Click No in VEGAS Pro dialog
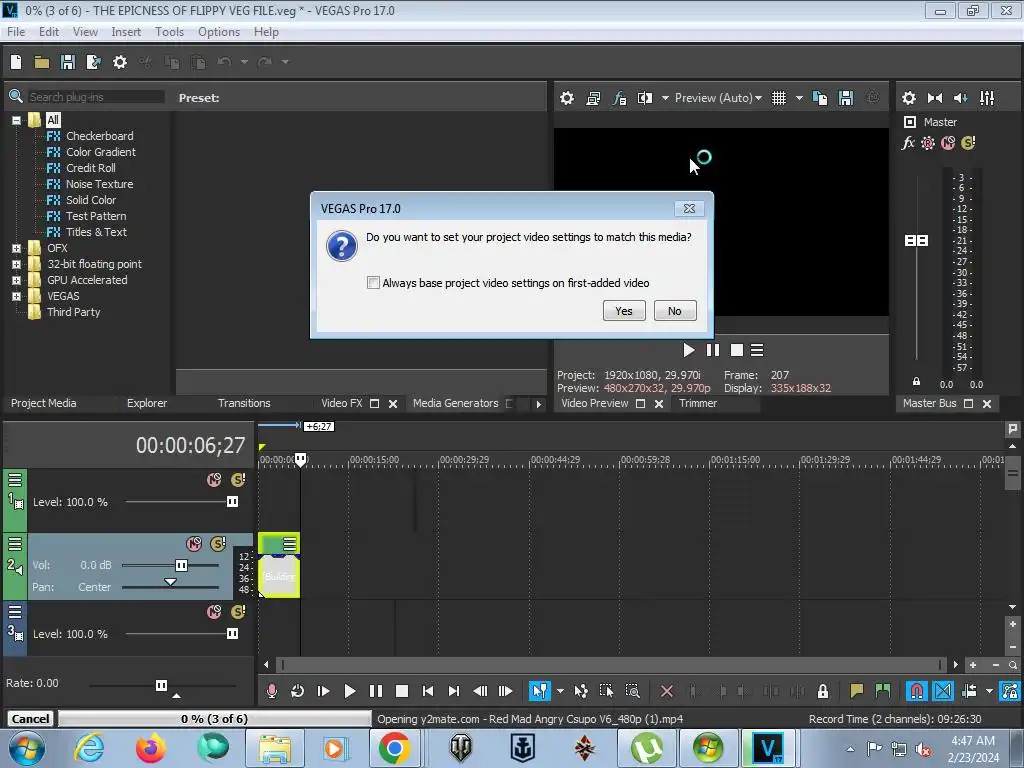Image resolution: width=1024 pixels, height=768 pixels. [675, 311]
